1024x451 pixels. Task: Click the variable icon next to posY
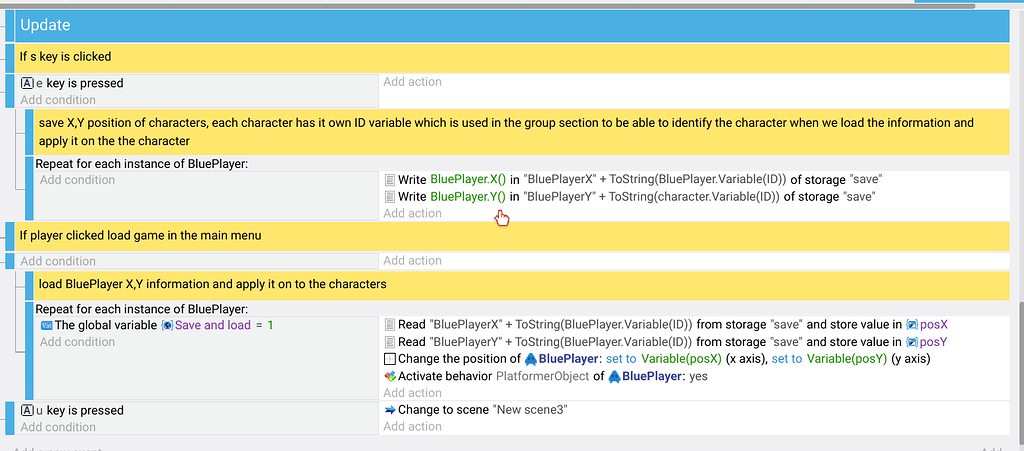click(912, 341)
